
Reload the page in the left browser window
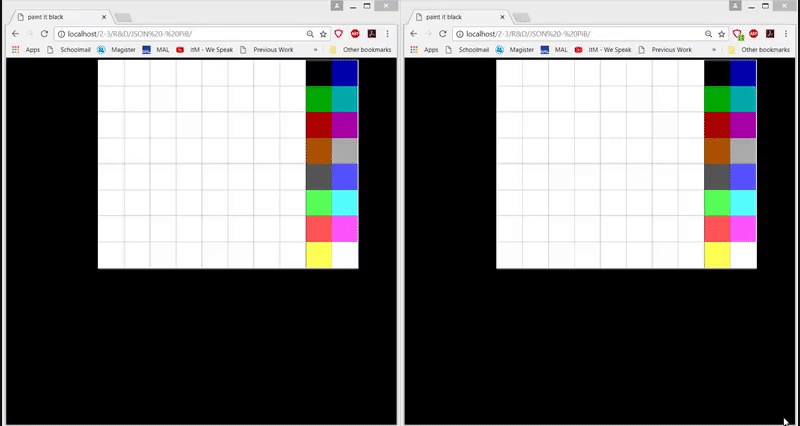coord(44,34)
